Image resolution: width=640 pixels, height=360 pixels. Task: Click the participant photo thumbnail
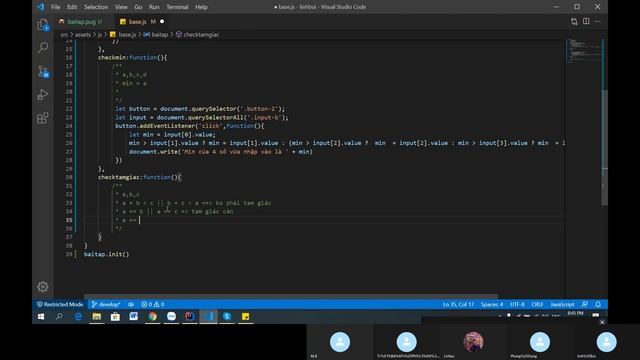click(473, 342)
